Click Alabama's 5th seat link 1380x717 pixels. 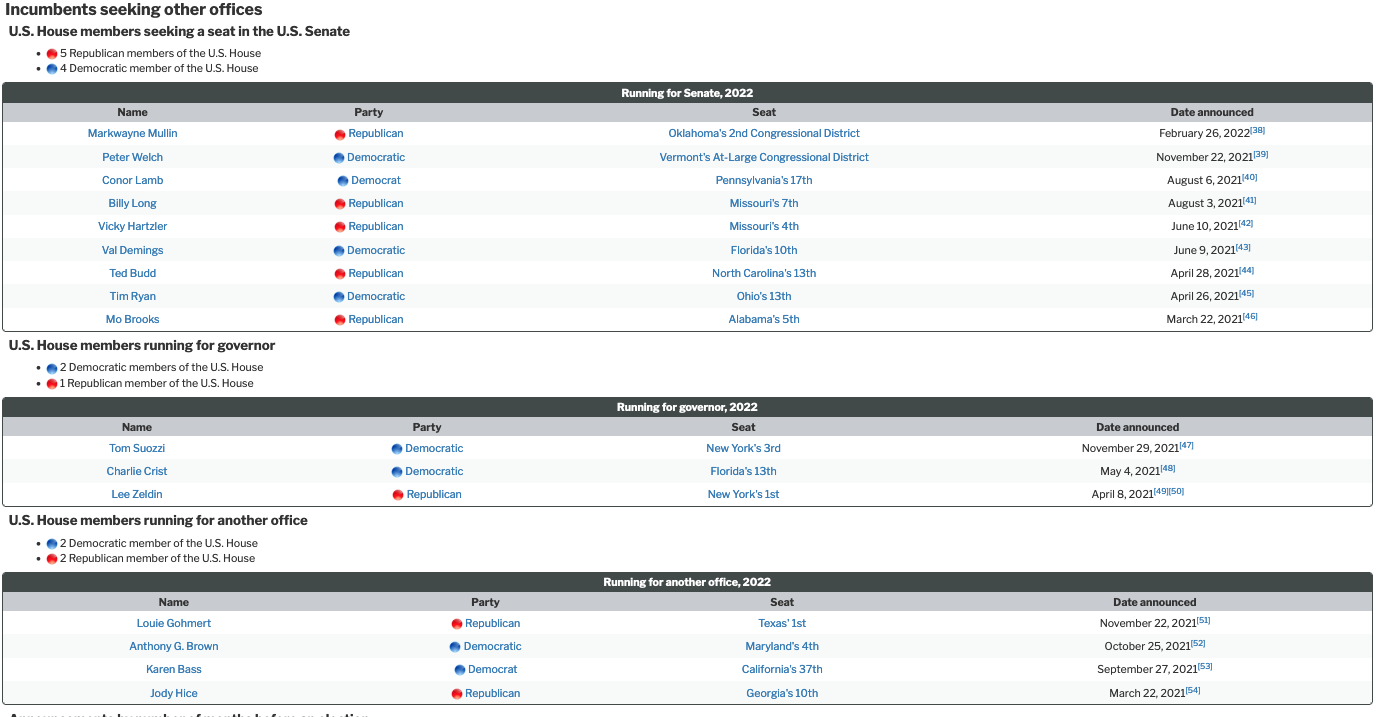(764, 319)
